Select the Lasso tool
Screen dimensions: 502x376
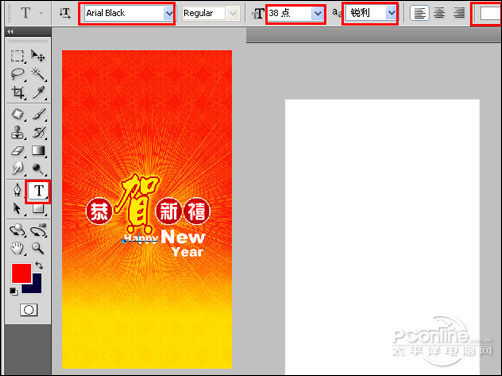tap(17, 74)
